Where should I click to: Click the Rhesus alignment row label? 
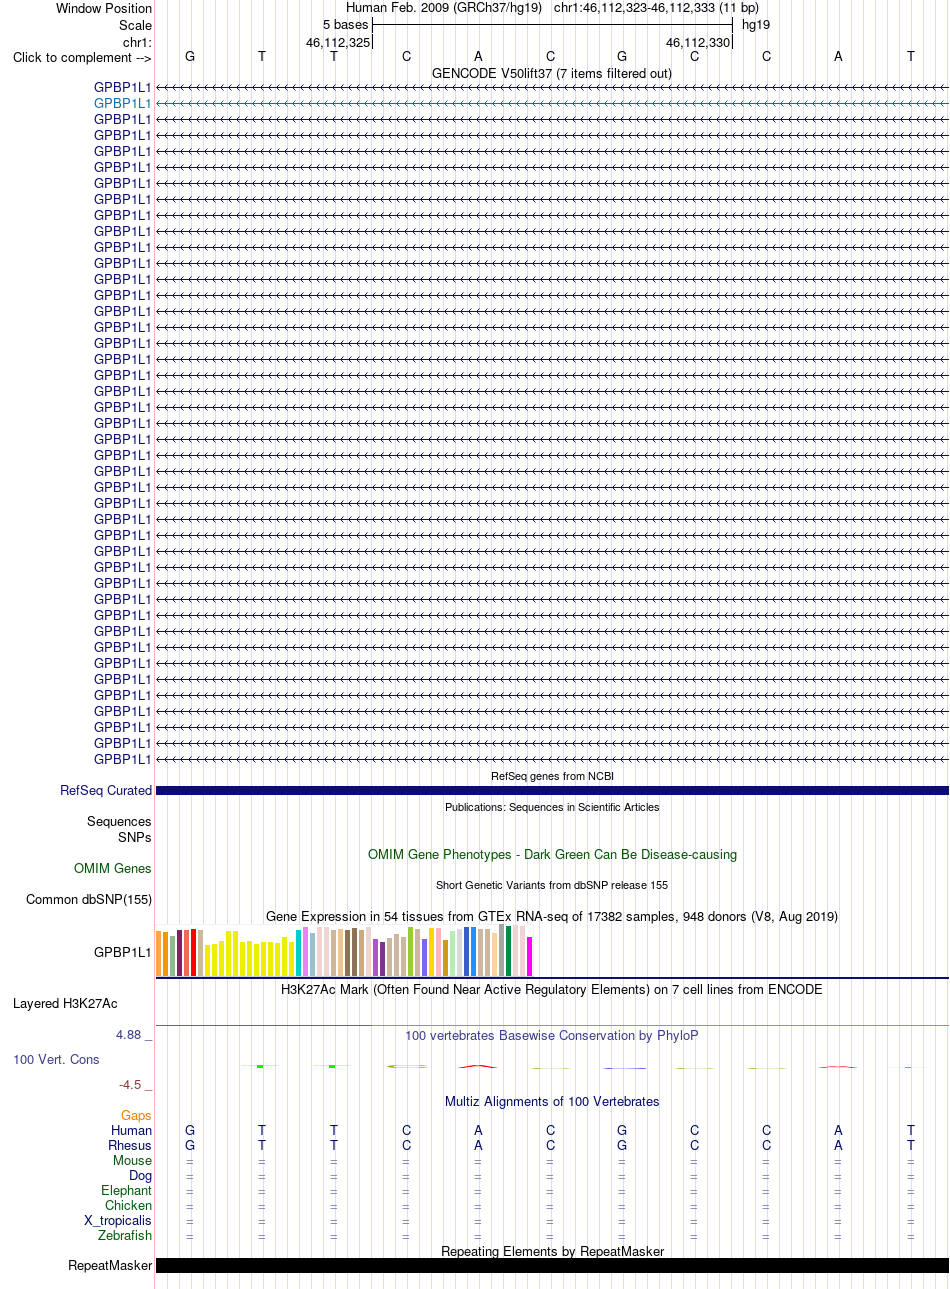pyautogui.click(x=130, y=1146)
